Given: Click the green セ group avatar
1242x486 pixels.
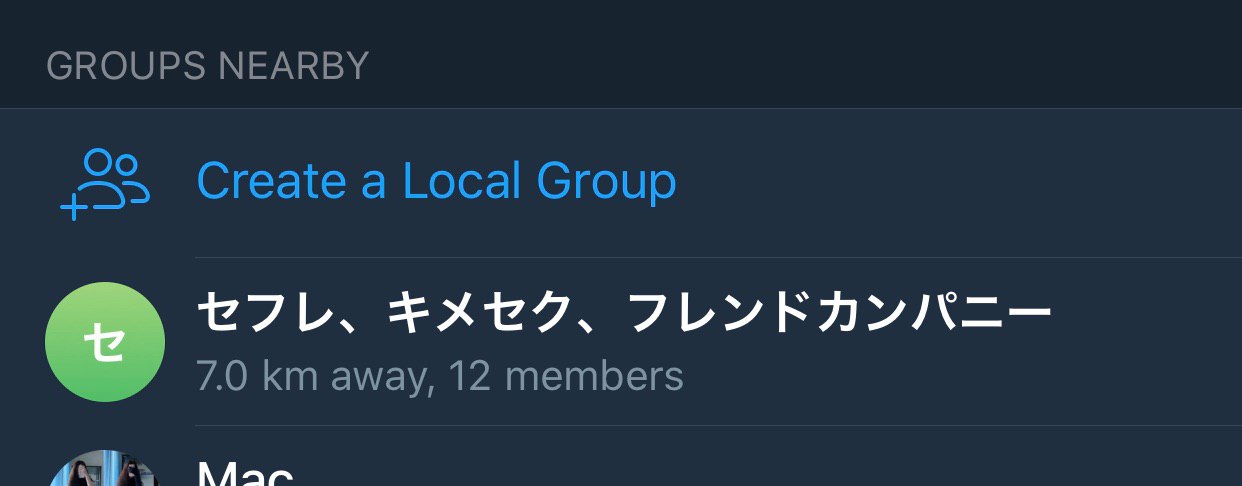Looking at the screenshot, I should pos(105,342).
